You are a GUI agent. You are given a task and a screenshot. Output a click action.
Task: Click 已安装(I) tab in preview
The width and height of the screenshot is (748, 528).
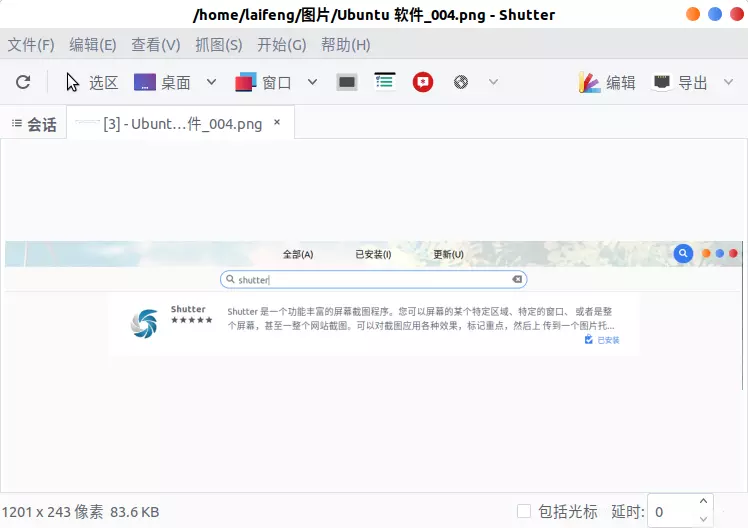373,254
